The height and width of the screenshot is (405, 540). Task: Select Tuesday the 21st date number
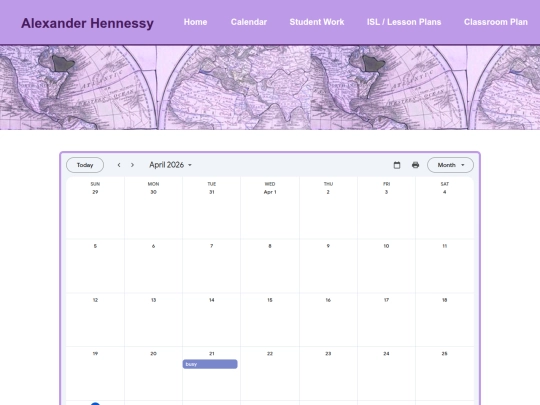[x=212, y=353]
